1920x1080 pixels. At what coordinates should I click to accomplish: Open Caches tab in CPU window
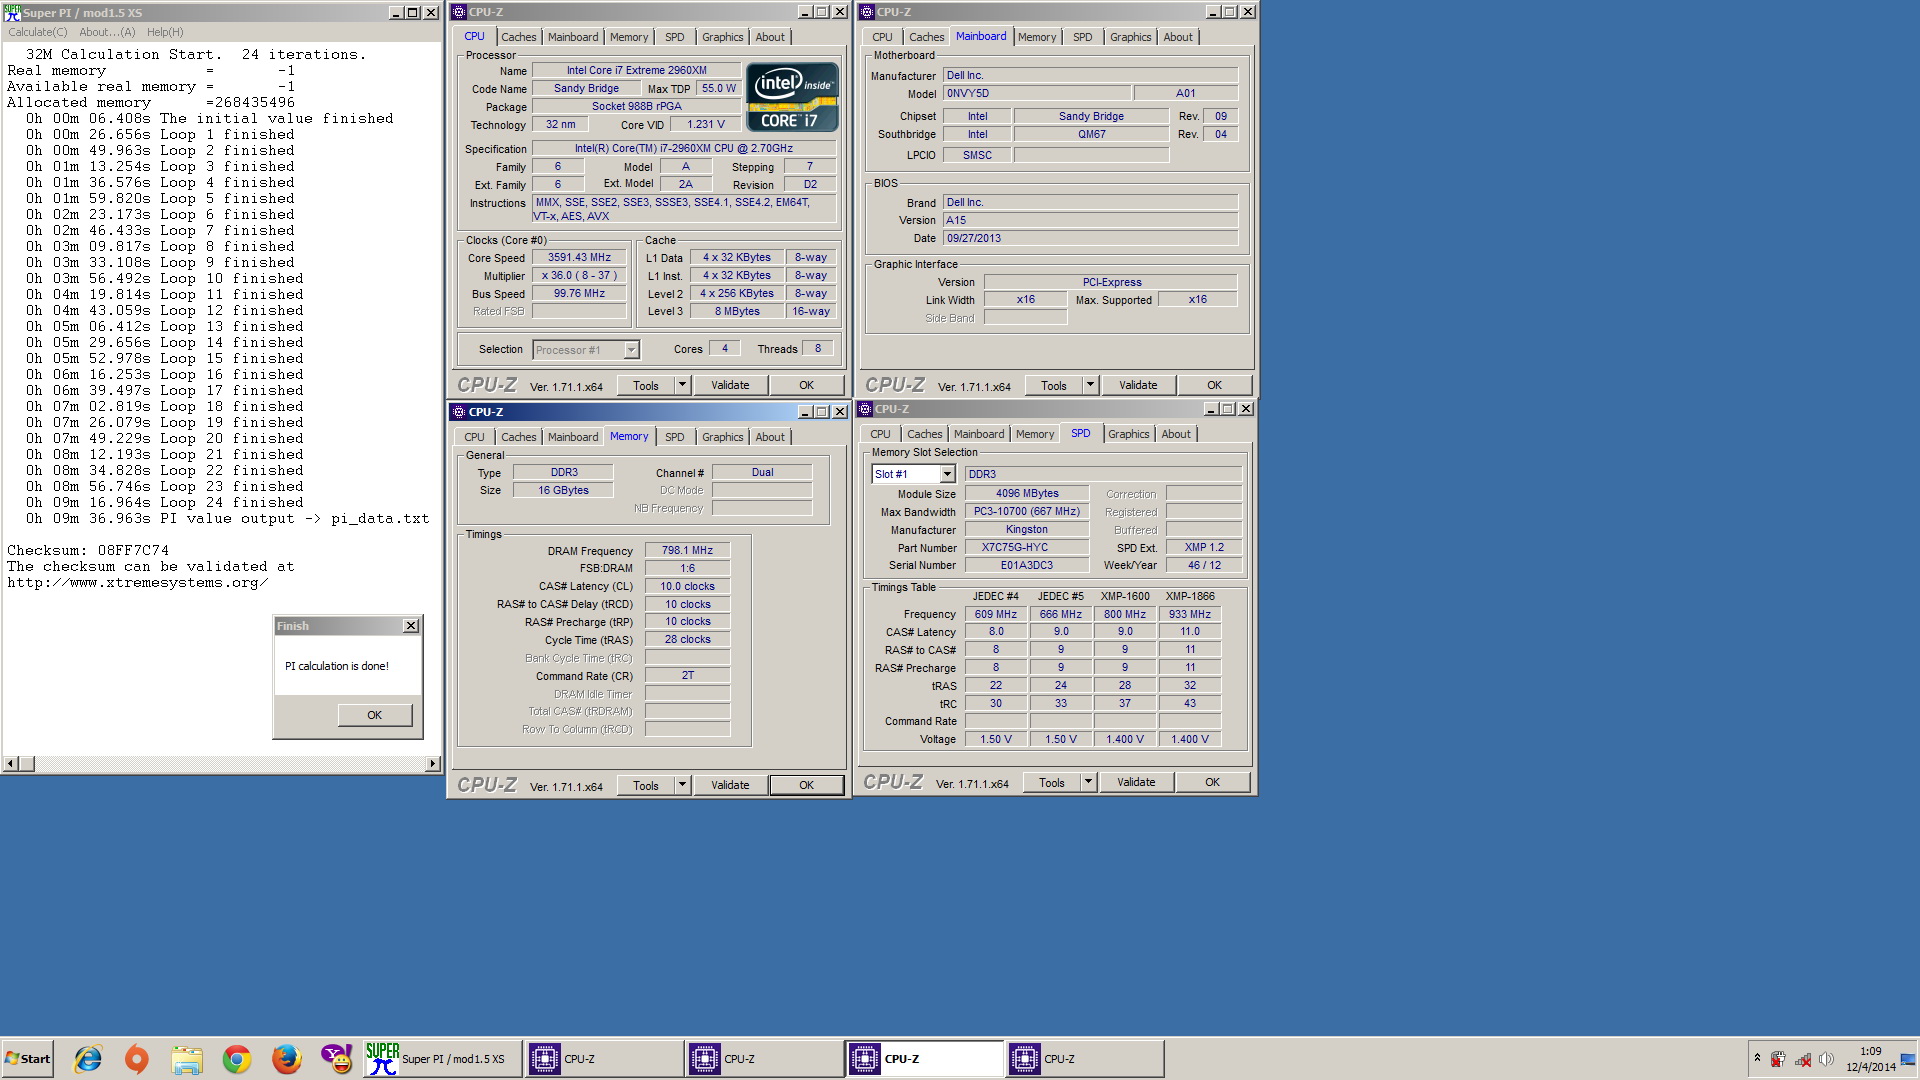(x=518, y=37)
